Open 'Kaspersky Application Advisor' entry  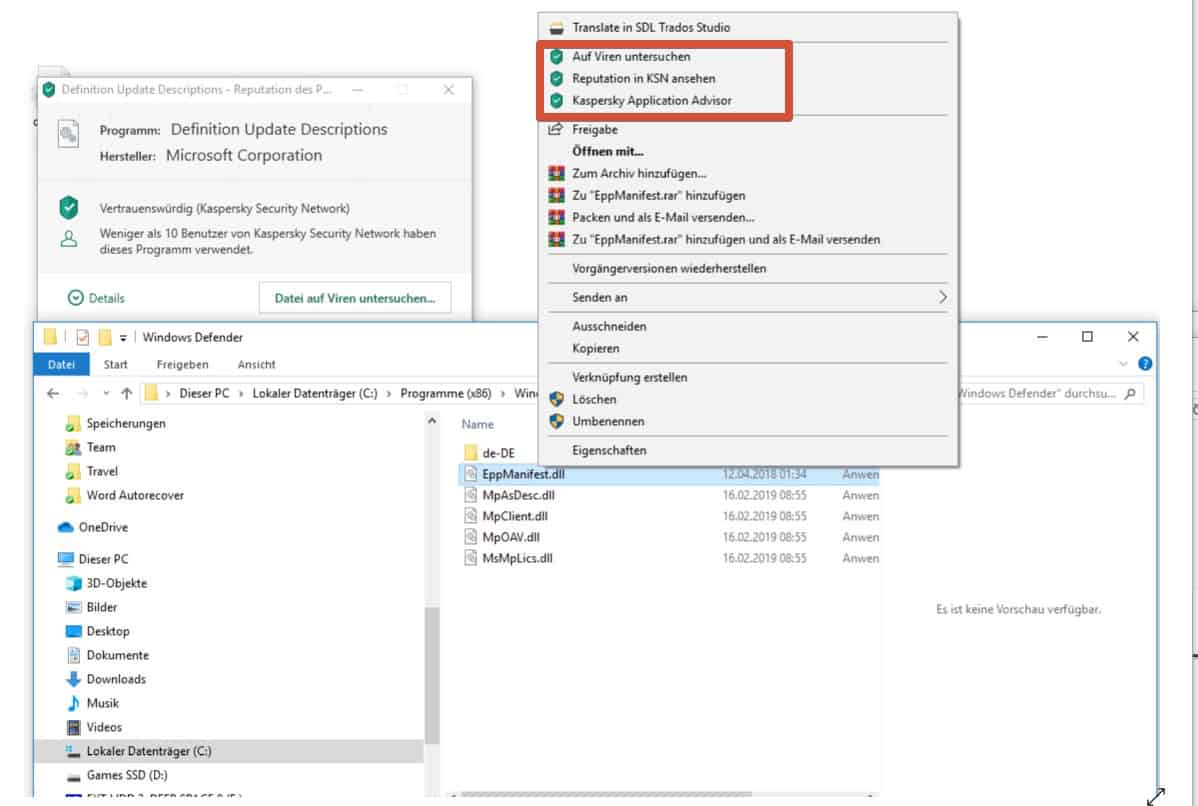pyautogui.click(x=652, y=101)
